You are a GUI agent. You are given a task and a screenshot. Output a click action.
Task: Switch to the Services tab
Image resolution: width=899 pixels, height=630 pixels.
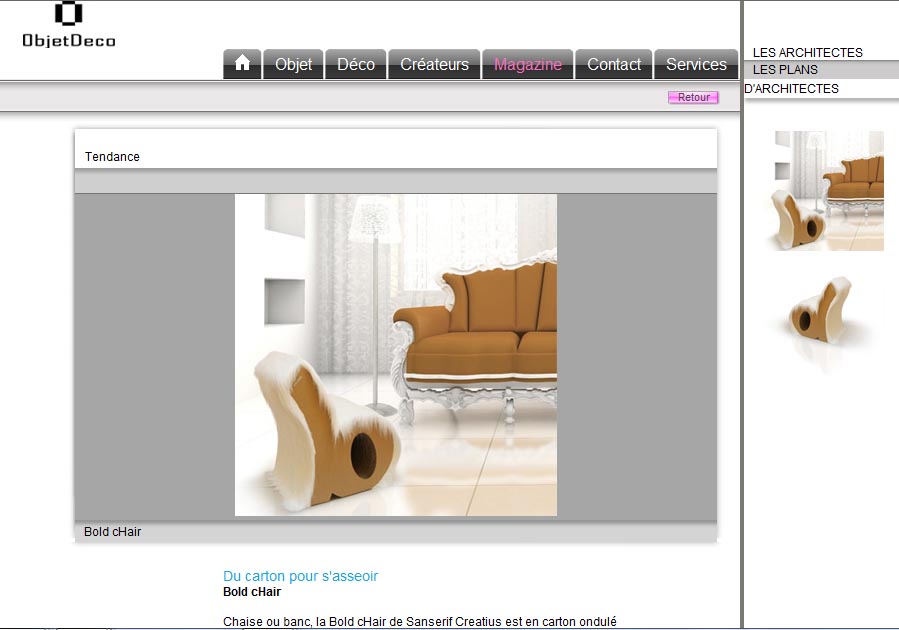click(696, 64)
